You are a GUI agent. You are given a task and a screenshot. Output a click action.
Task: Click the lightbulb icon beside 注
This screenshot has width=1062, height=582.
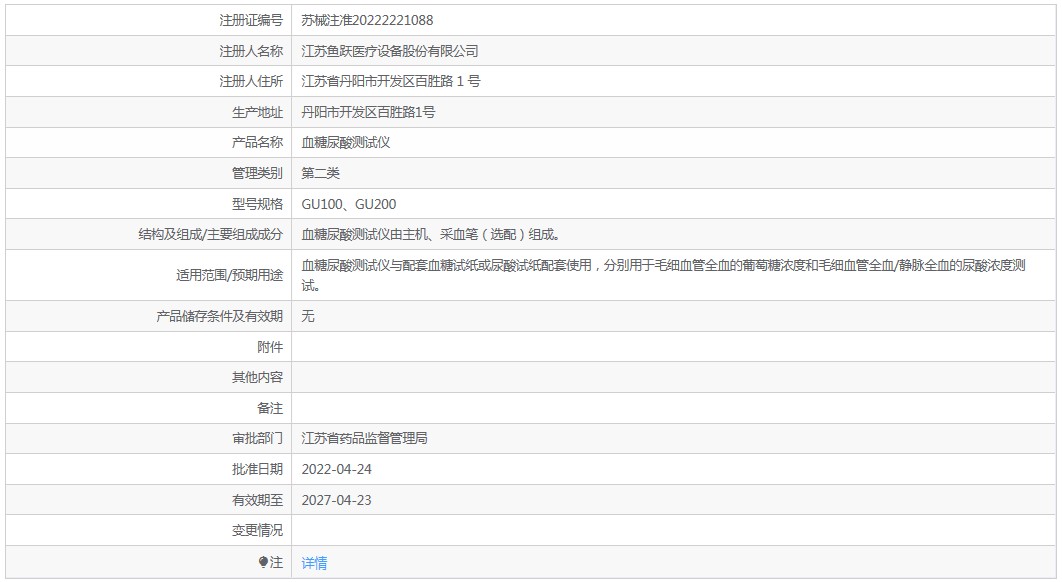pyautogui.click(x=263, y=562)
